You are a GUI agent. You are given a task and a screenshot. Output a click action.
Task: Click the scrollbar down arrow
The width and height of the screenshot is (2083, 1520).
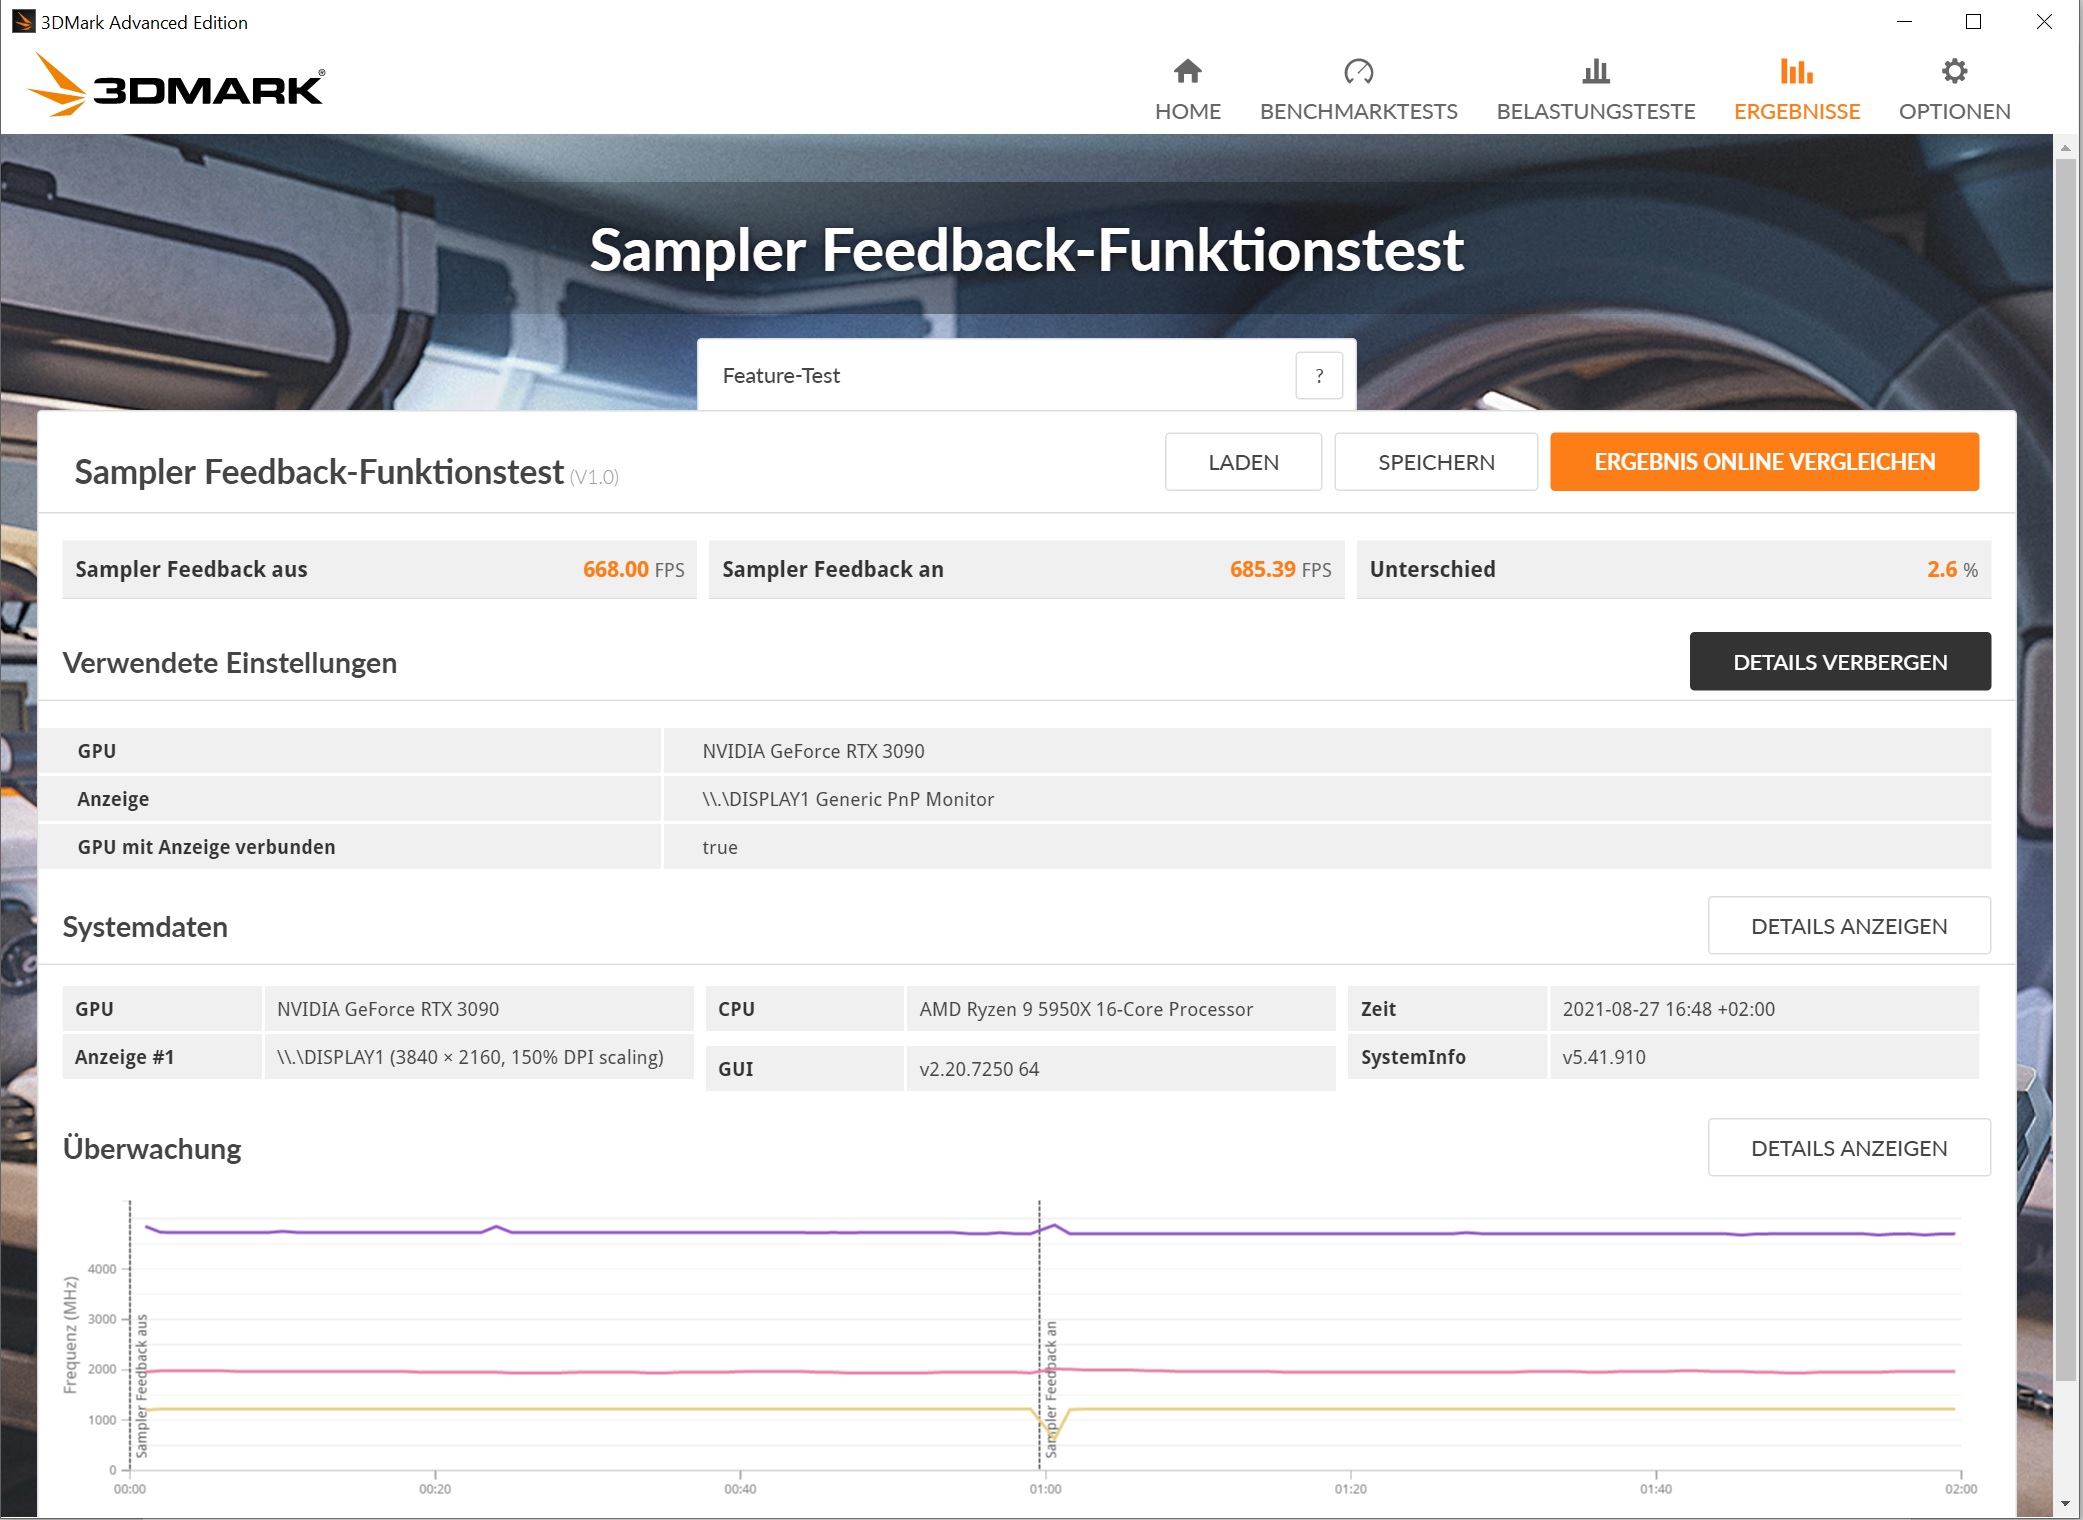tap(2065, 1504)
